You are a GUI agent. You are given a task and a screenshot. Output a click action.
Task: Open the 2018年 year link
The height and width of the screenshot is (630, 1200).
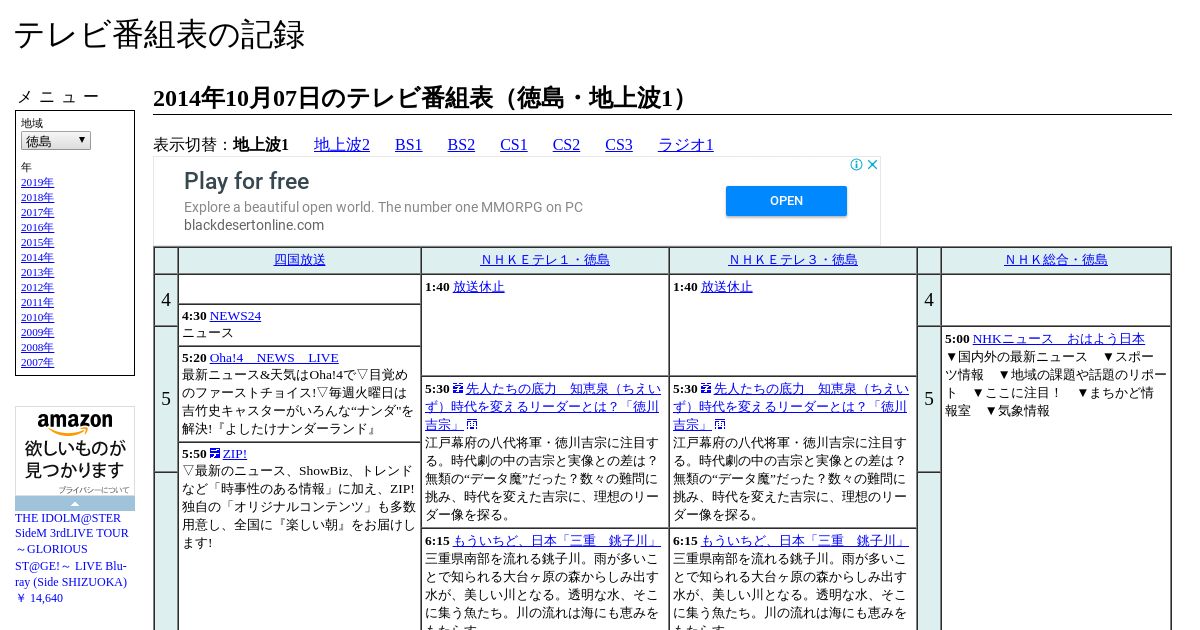pyautogui.click(x=37, y=197)
